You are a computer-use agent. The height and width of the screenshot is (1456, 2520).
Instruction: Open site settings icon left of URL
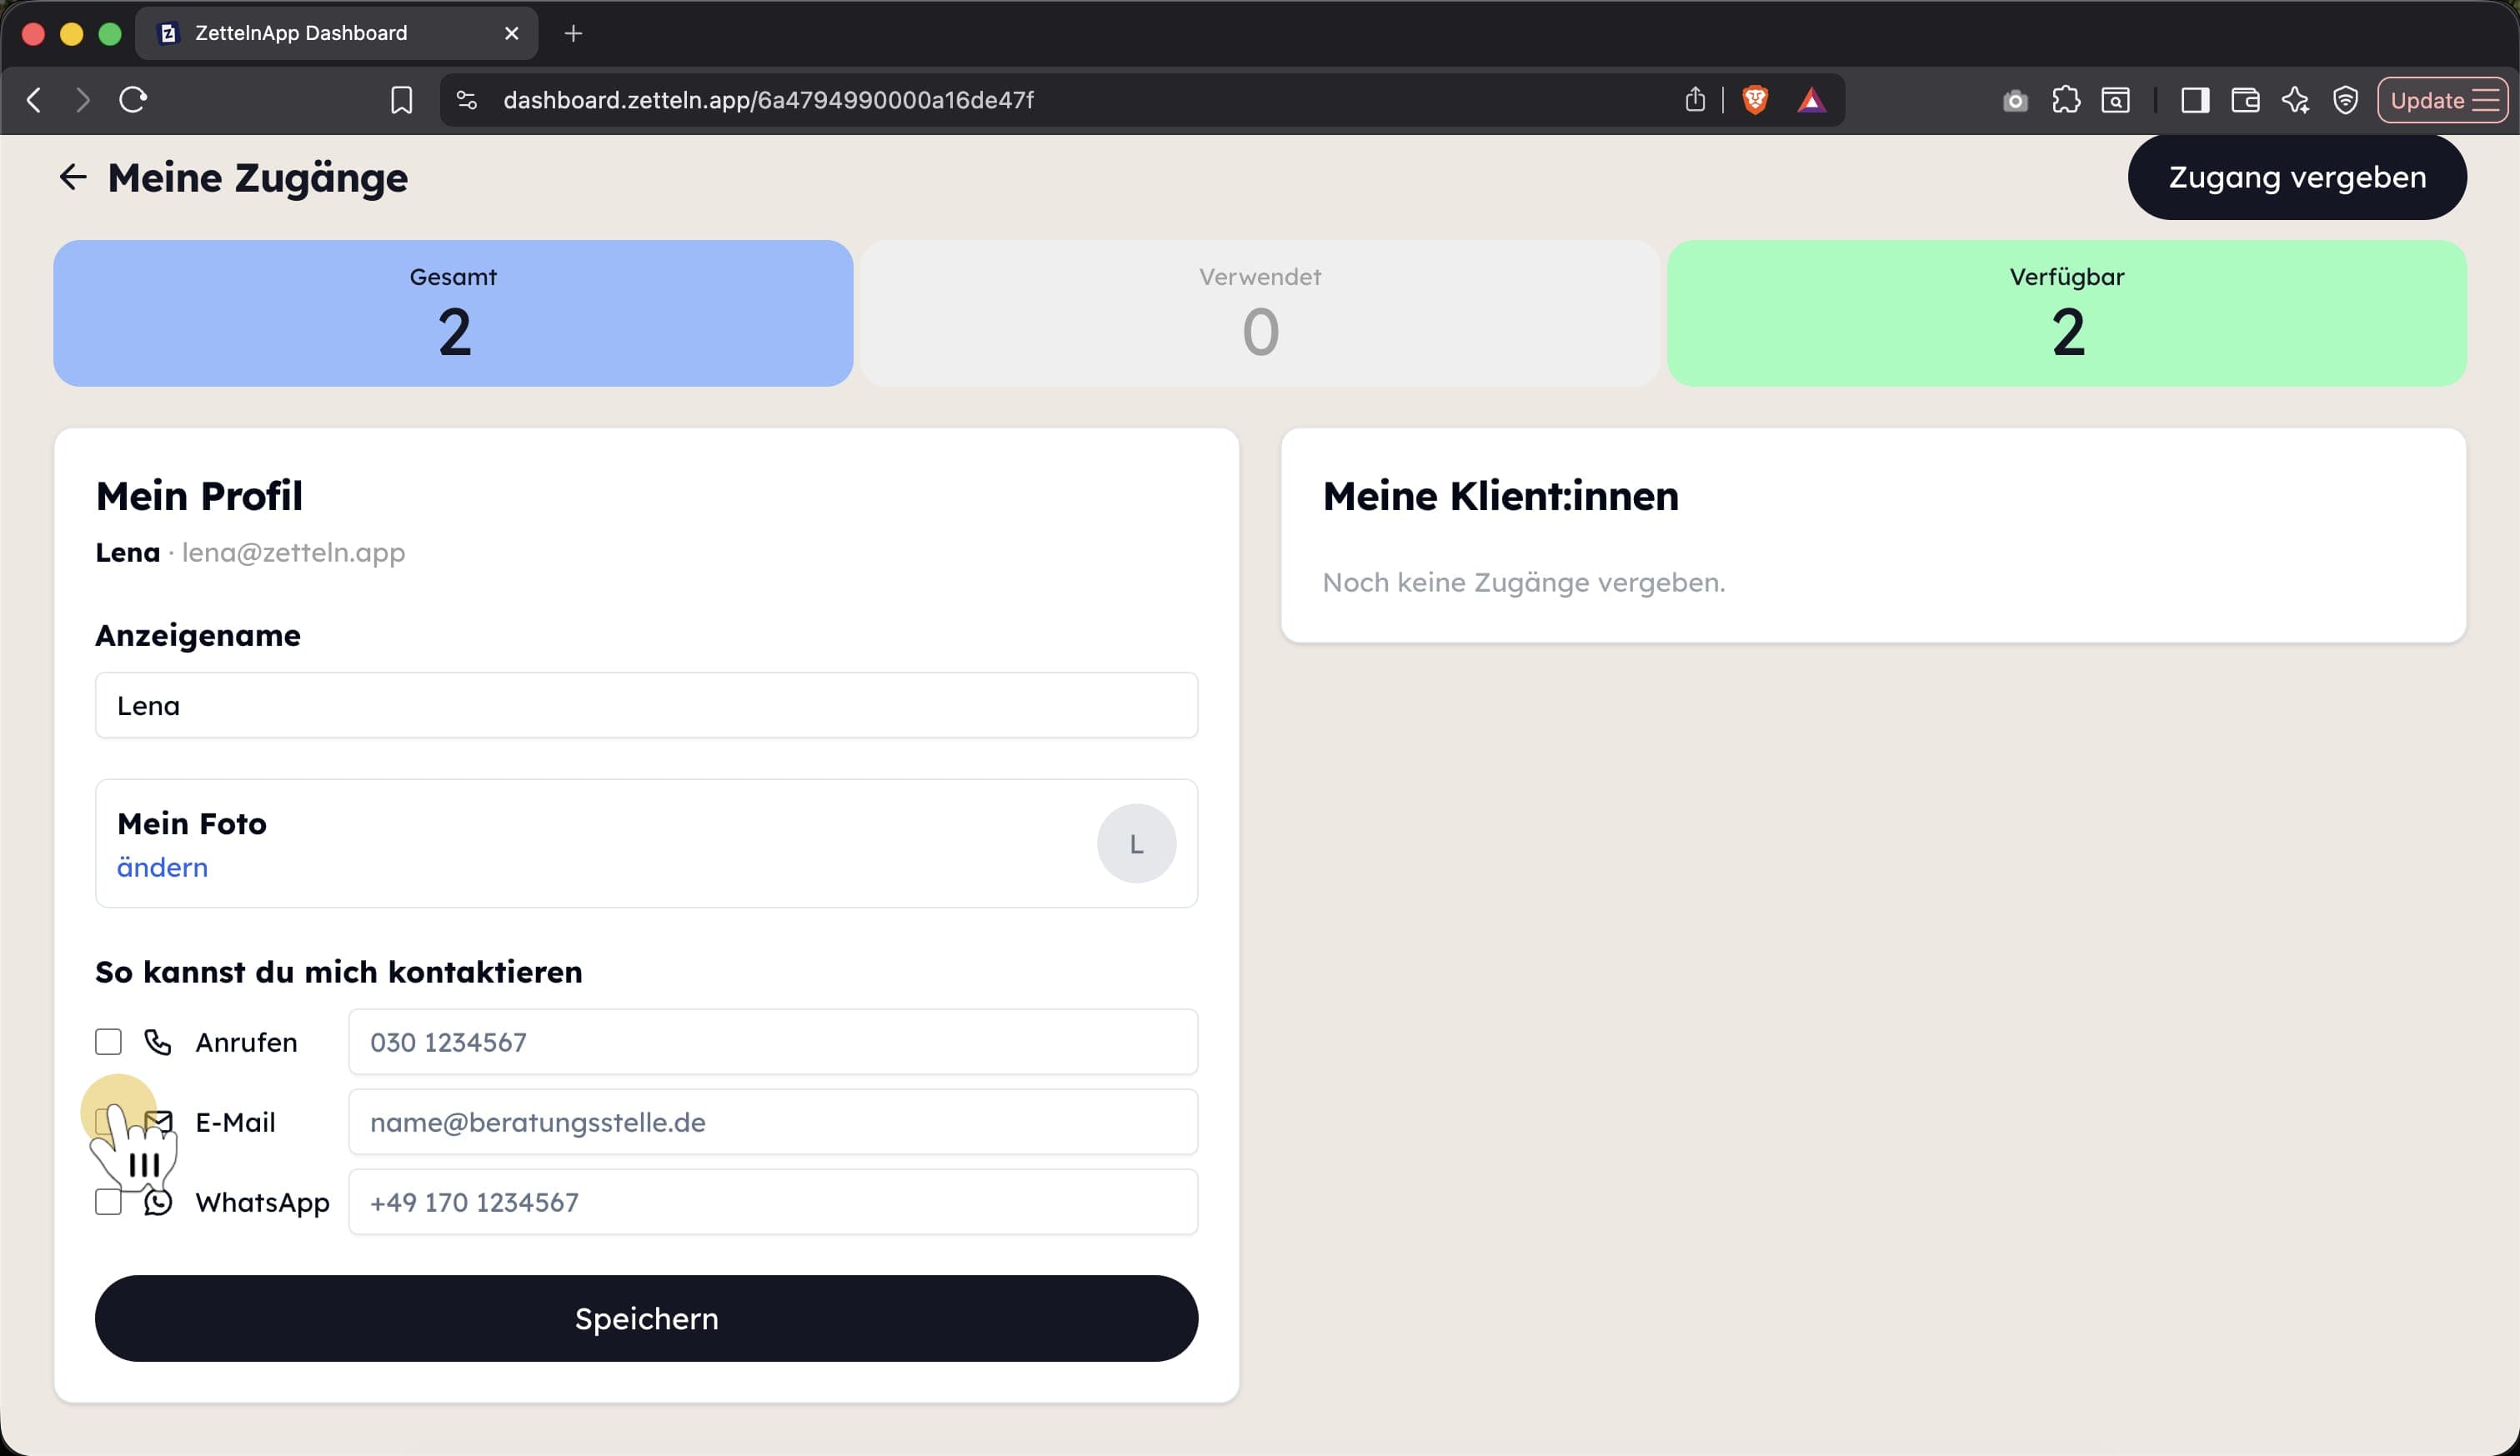coord(466,100)
